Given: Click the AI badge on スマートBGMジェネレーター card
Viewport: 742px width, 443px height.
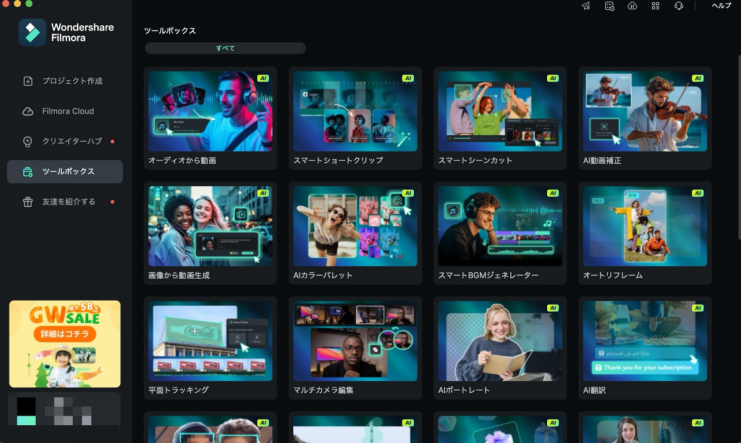Looking at the screenshot, I should pos(553,193).
